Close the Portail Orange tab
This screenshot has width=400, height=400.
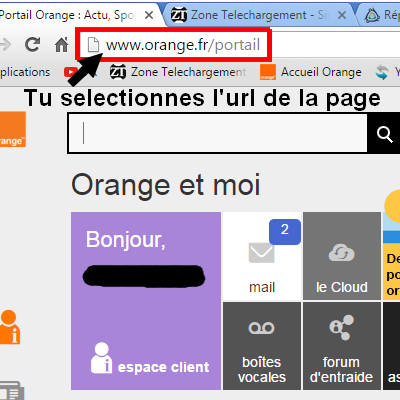click(149, 15)
